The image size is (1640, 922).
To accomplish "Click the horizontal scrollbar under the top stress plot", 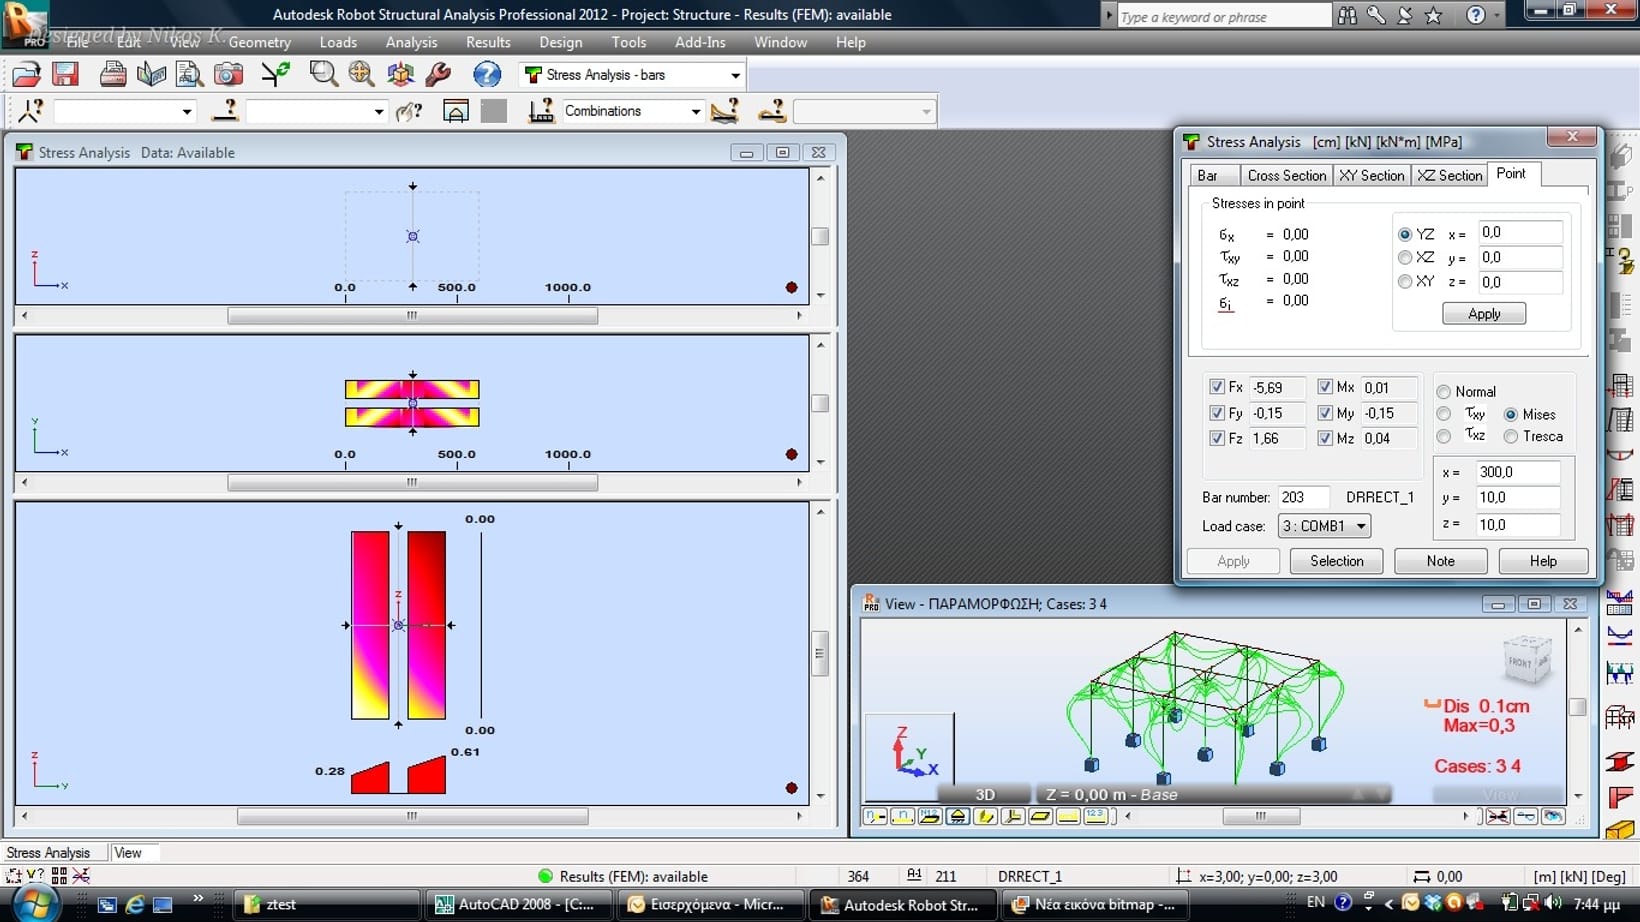I will point(412,316).
